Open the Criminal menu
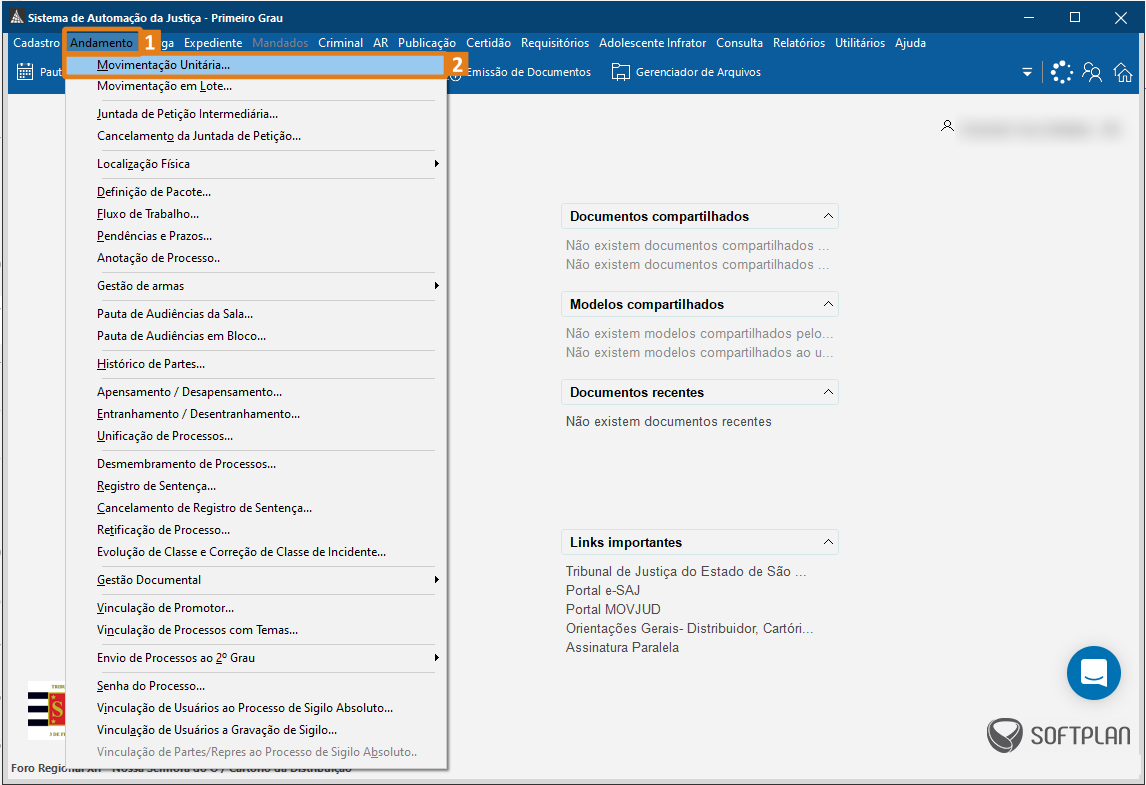Screen dimensions: 1146x785 pyautogui.click(x=341, y=42)
